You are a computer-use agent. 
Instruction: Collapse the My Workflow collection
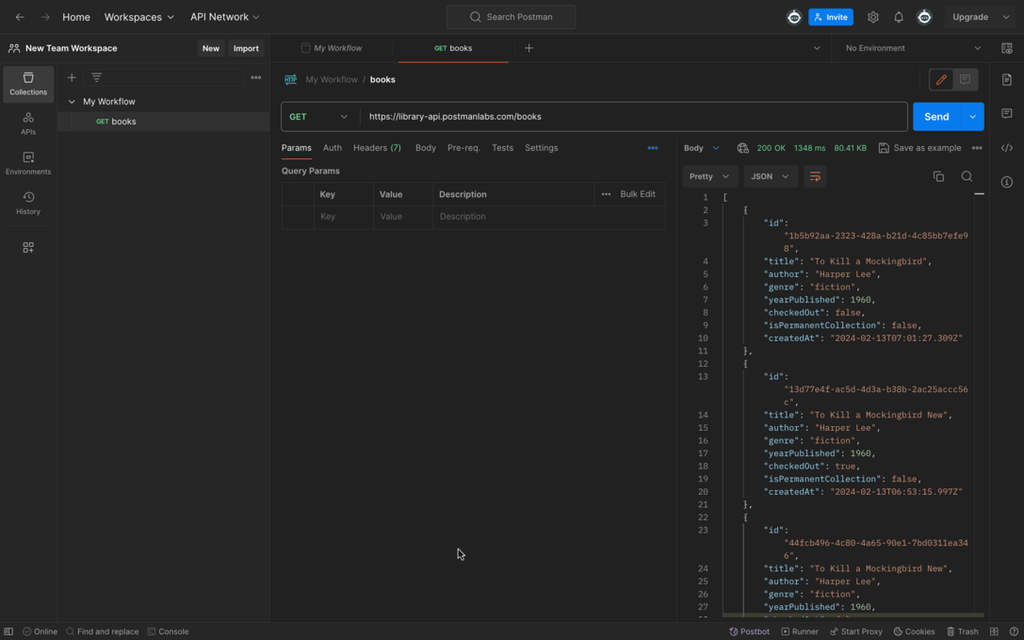(x=72, y=102)
